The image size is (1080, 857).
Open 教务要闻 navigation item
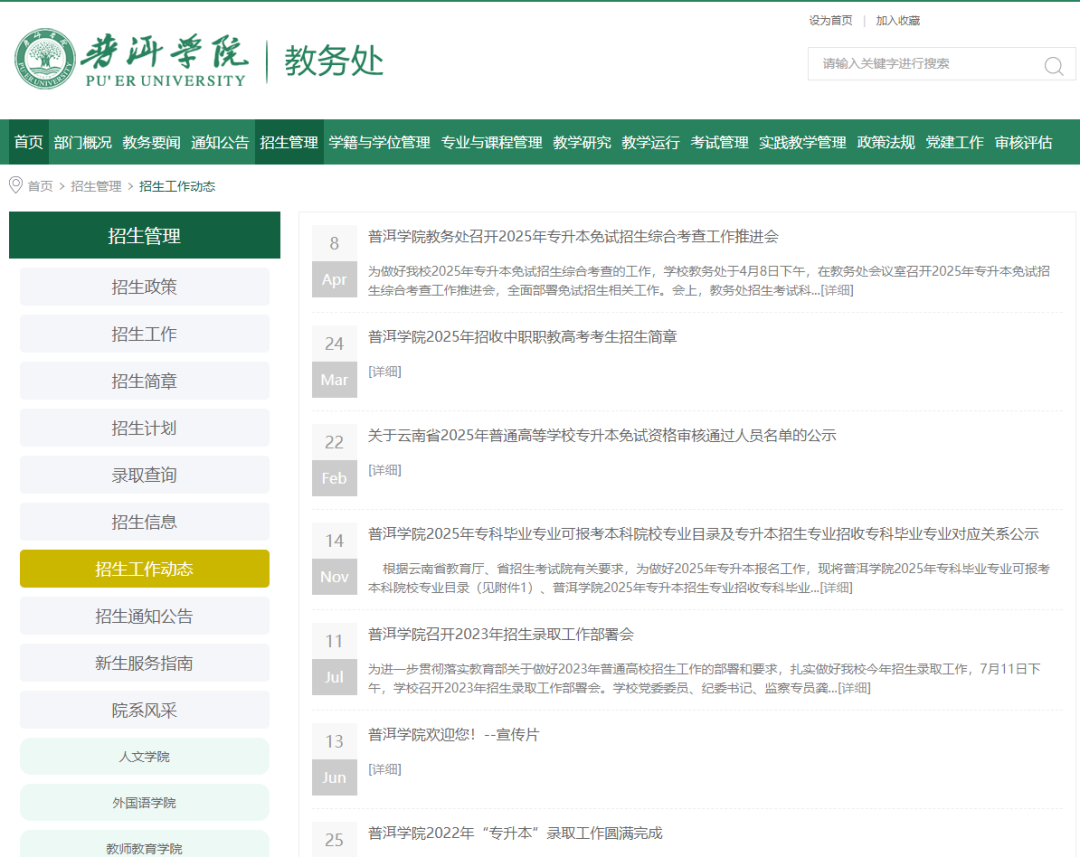click(x=152, y=142)
